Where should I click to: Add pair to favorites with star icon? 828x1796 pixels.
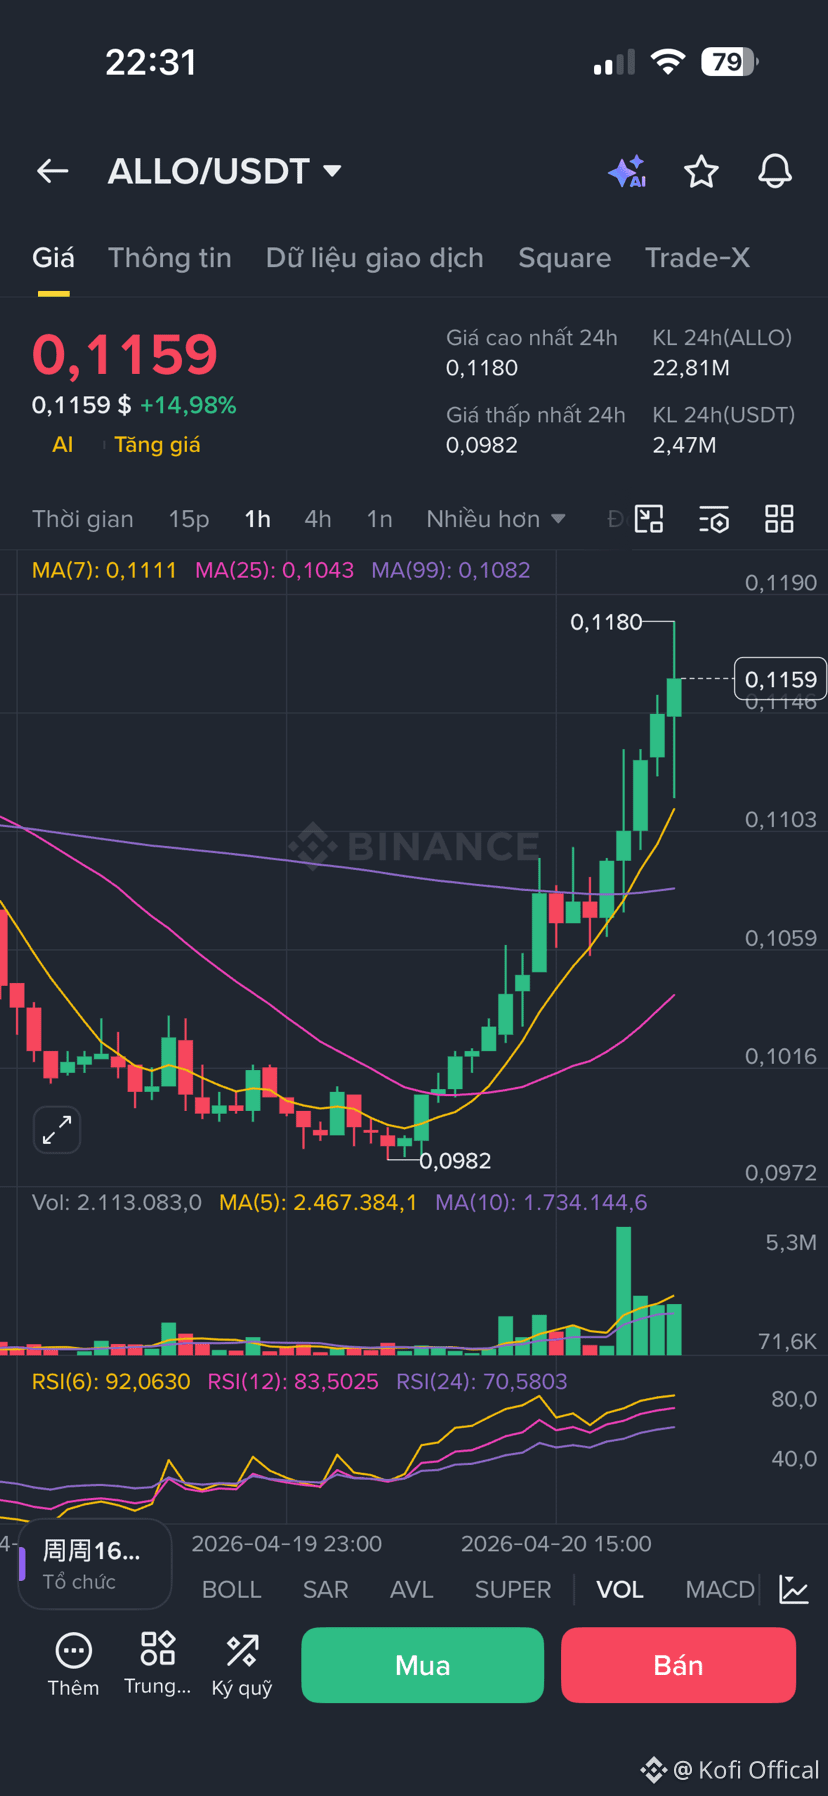point(701,172)
